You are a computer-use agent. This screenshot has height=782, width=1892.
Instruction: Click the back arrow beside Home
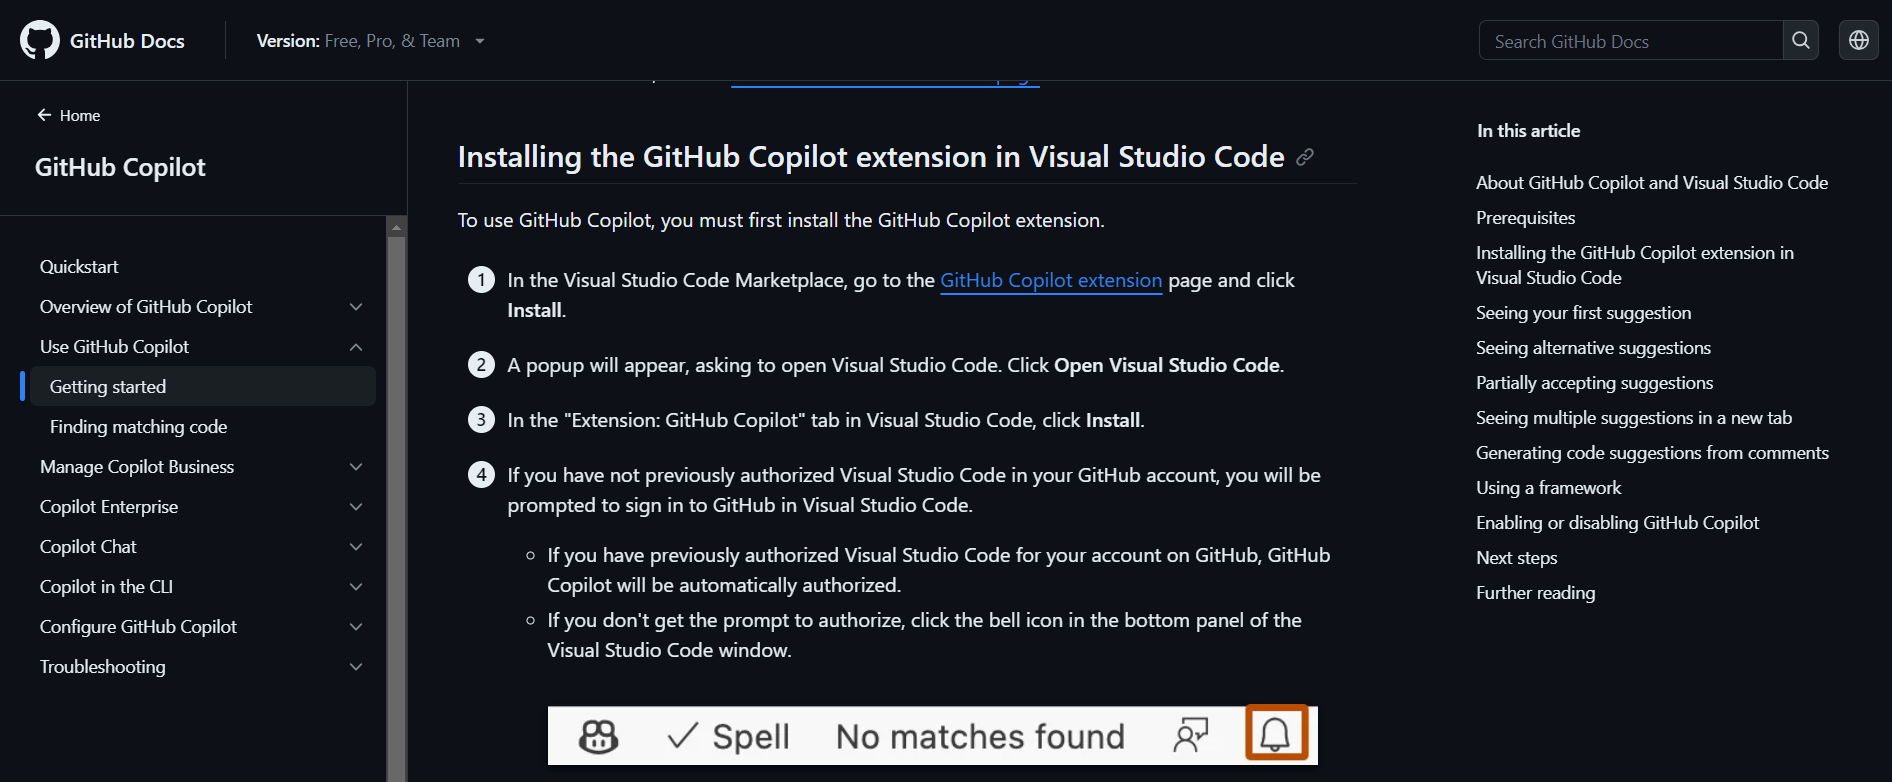click(x=44, y=115)
